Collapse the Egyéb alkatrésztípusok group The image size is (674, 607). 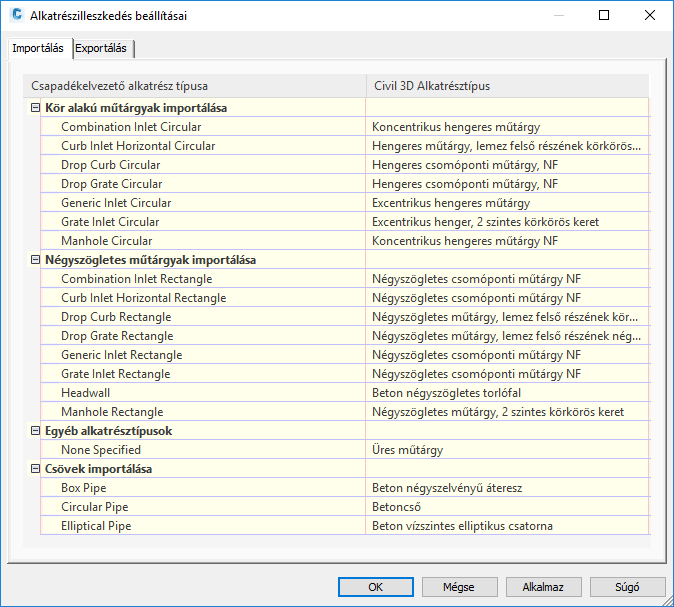click(36, 431)
